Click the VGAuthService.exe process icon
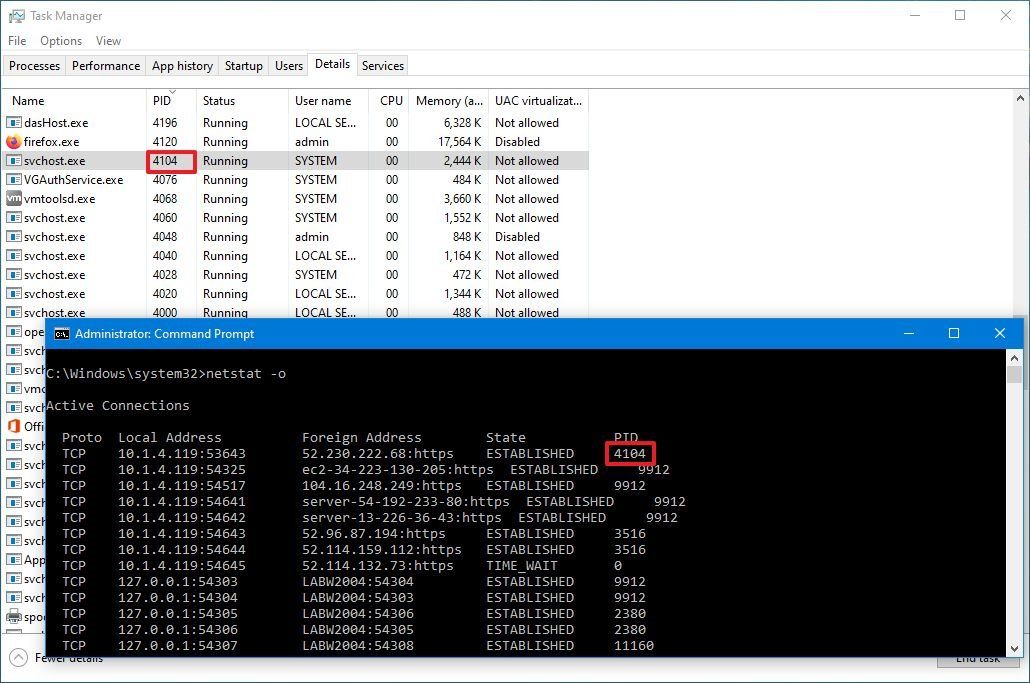 point(13,179)
